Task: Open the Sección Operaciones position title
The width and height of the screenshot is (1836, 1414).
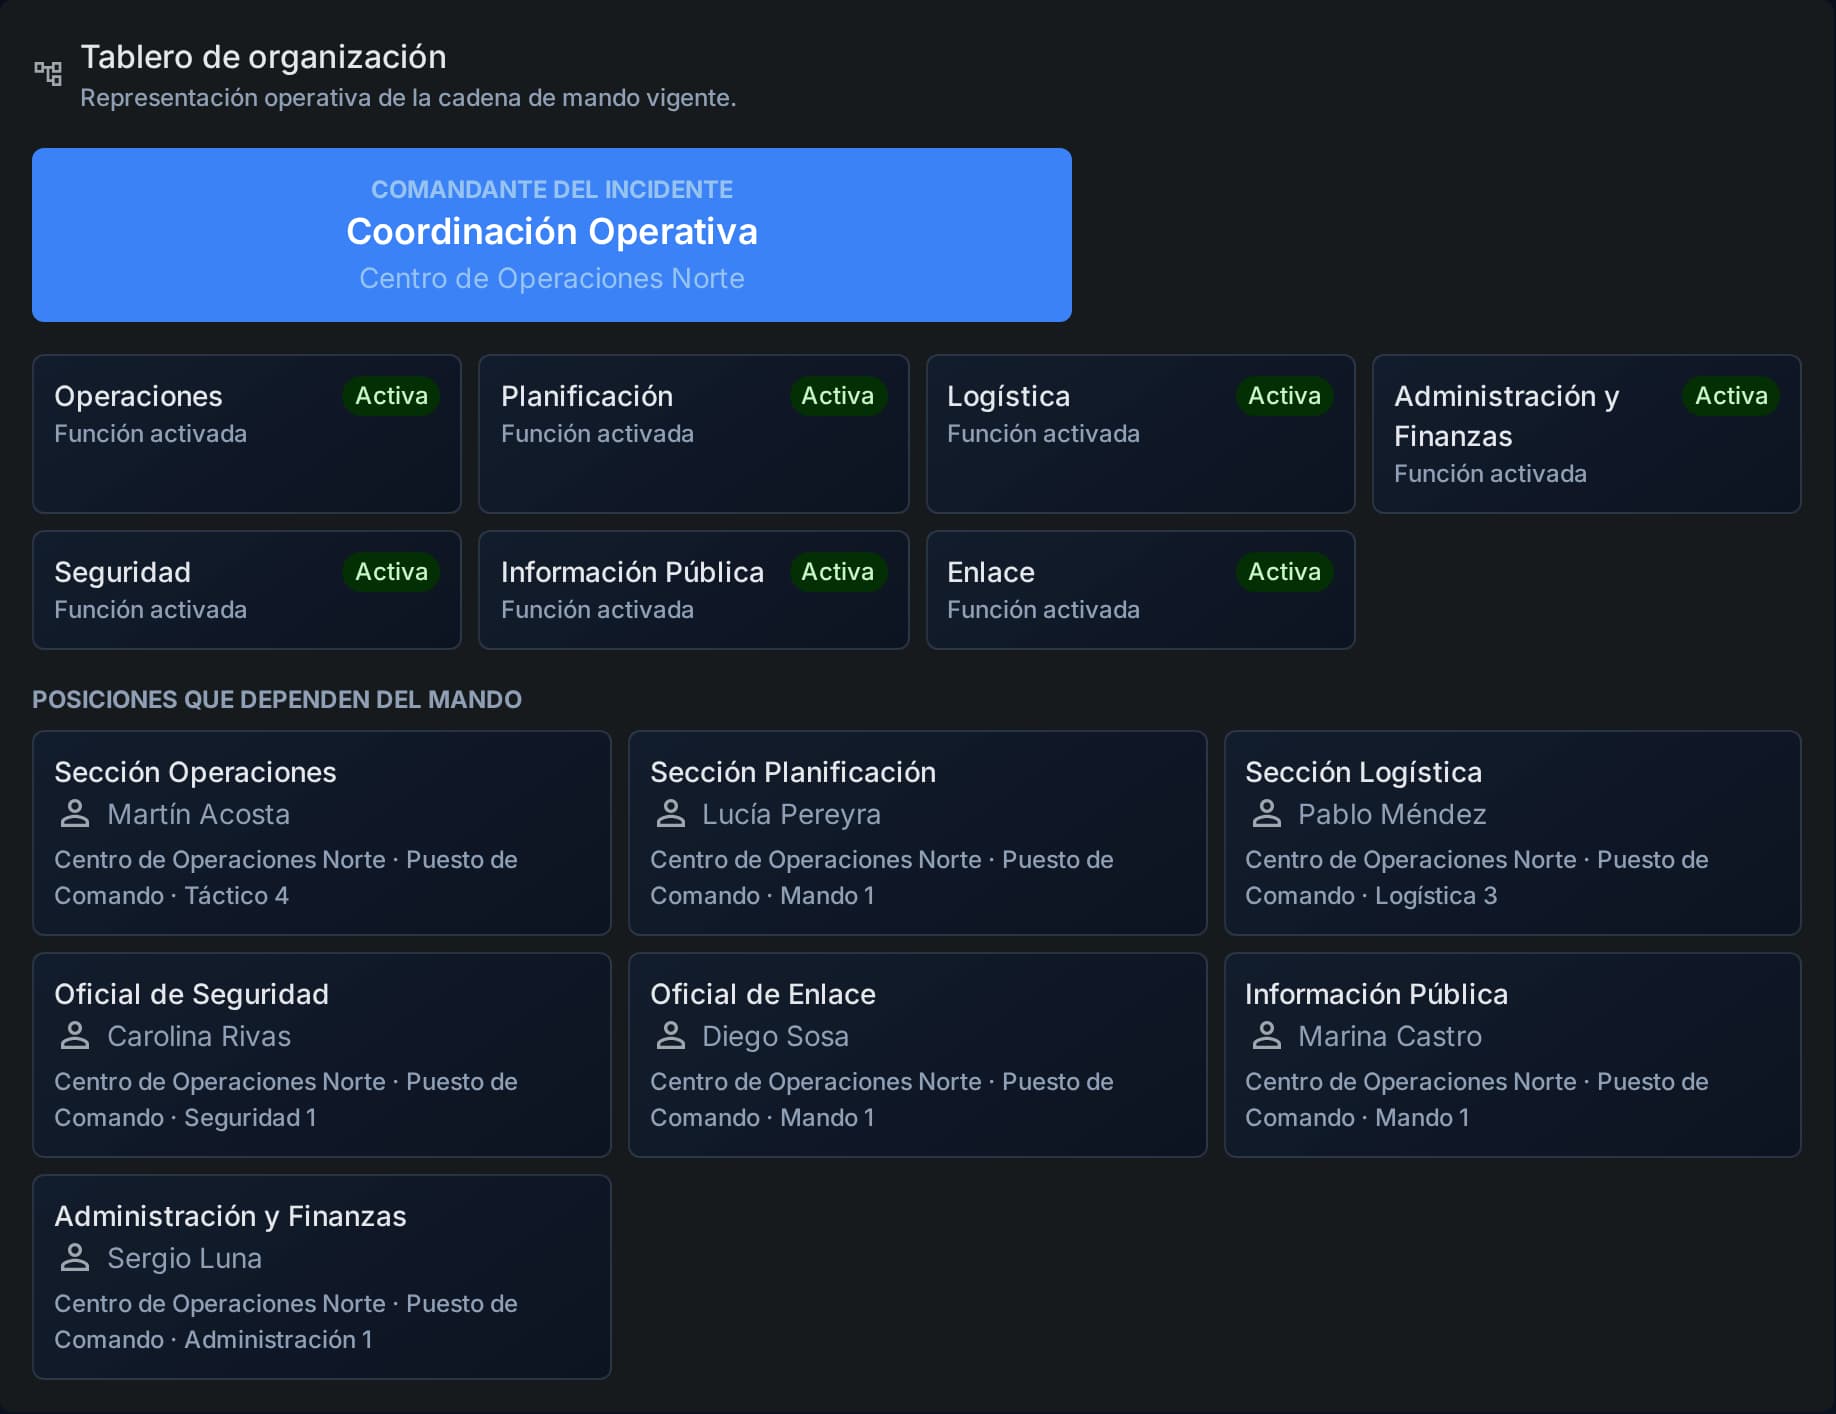Action: 195,772
